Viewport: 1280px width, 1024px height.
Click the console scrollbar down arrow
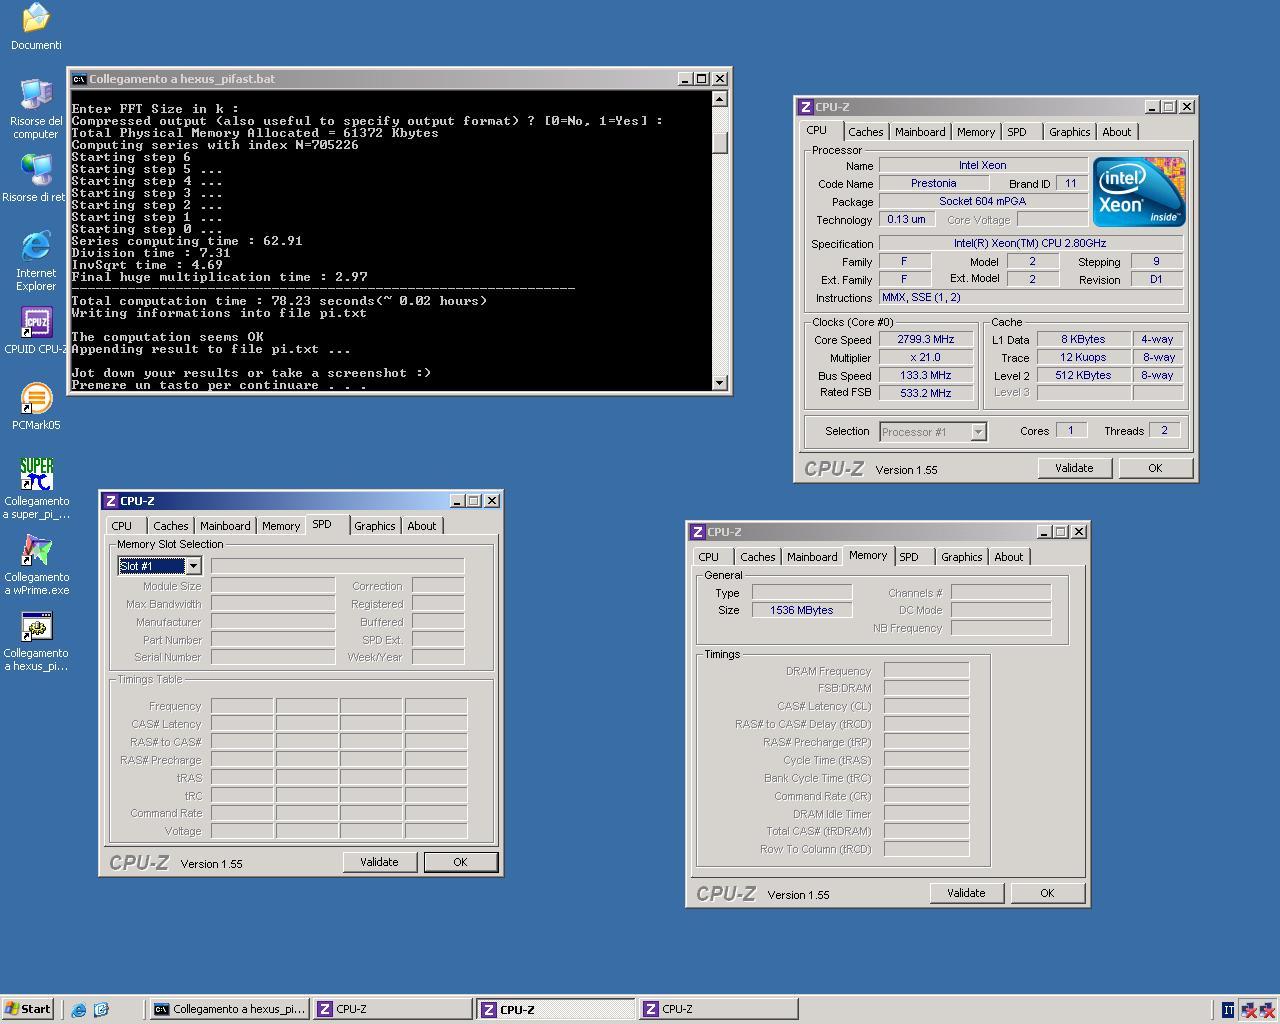(720, 383)
